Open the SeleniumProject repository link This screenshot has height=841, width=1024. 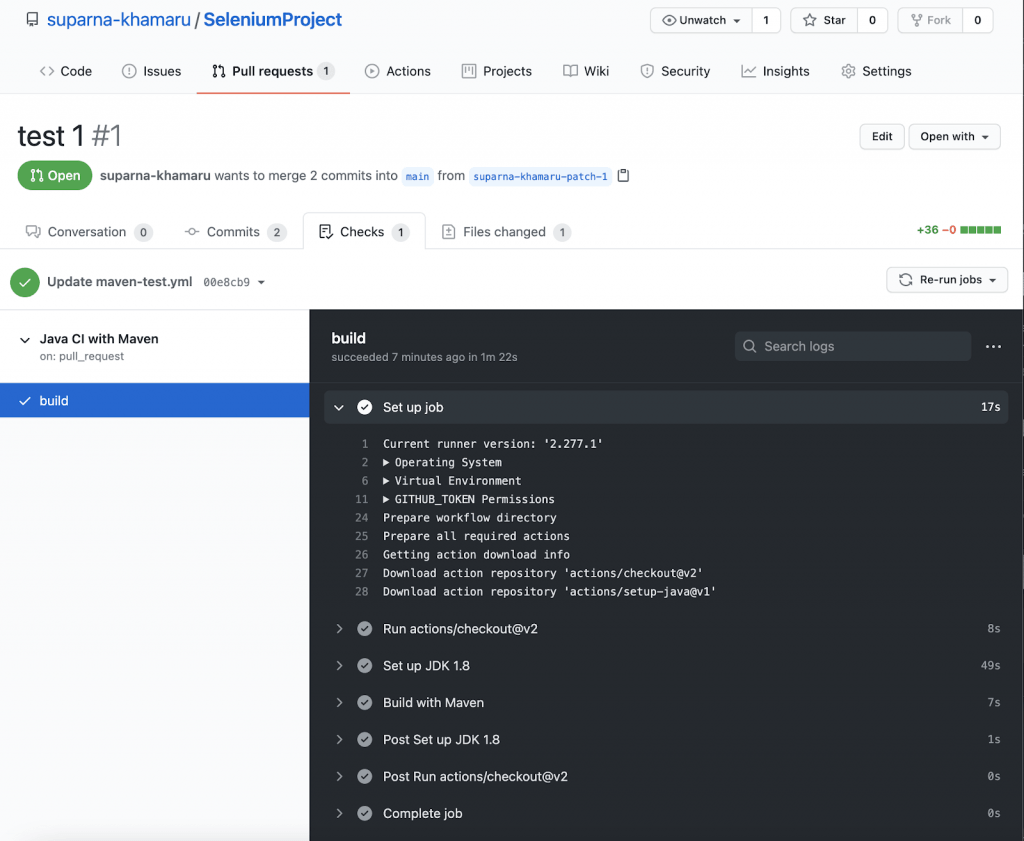(x=272, y=20)
